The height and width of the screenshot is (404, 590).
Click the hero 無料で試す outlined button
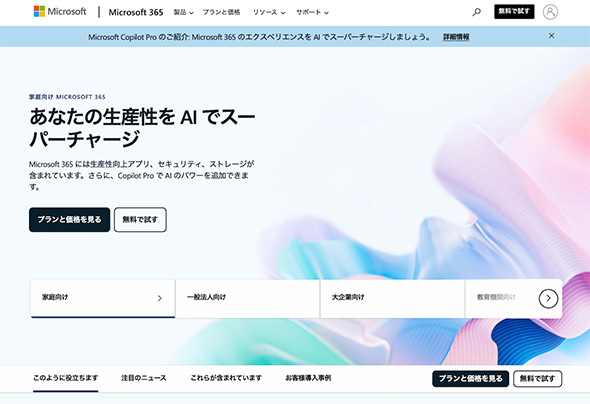tap(140, 220)
